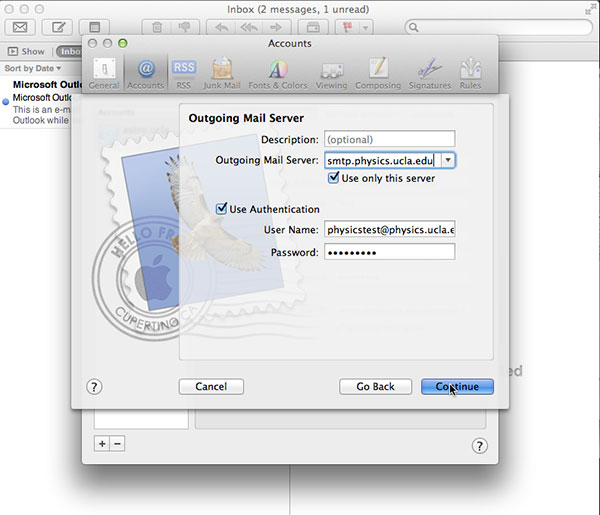This screenshot has height=515, width=600.
Task: Open help in the account setup sheet
Action: point(94,387)
